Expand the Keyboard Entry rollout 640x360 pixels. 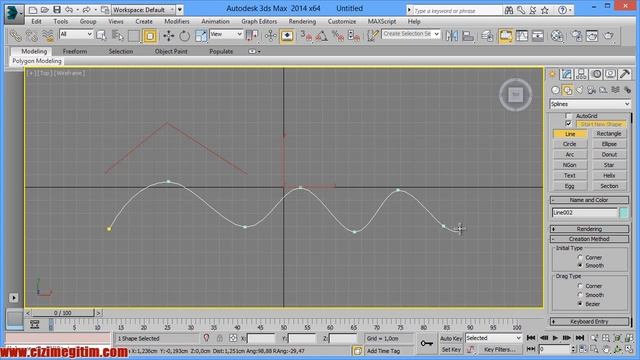[589, 322]
